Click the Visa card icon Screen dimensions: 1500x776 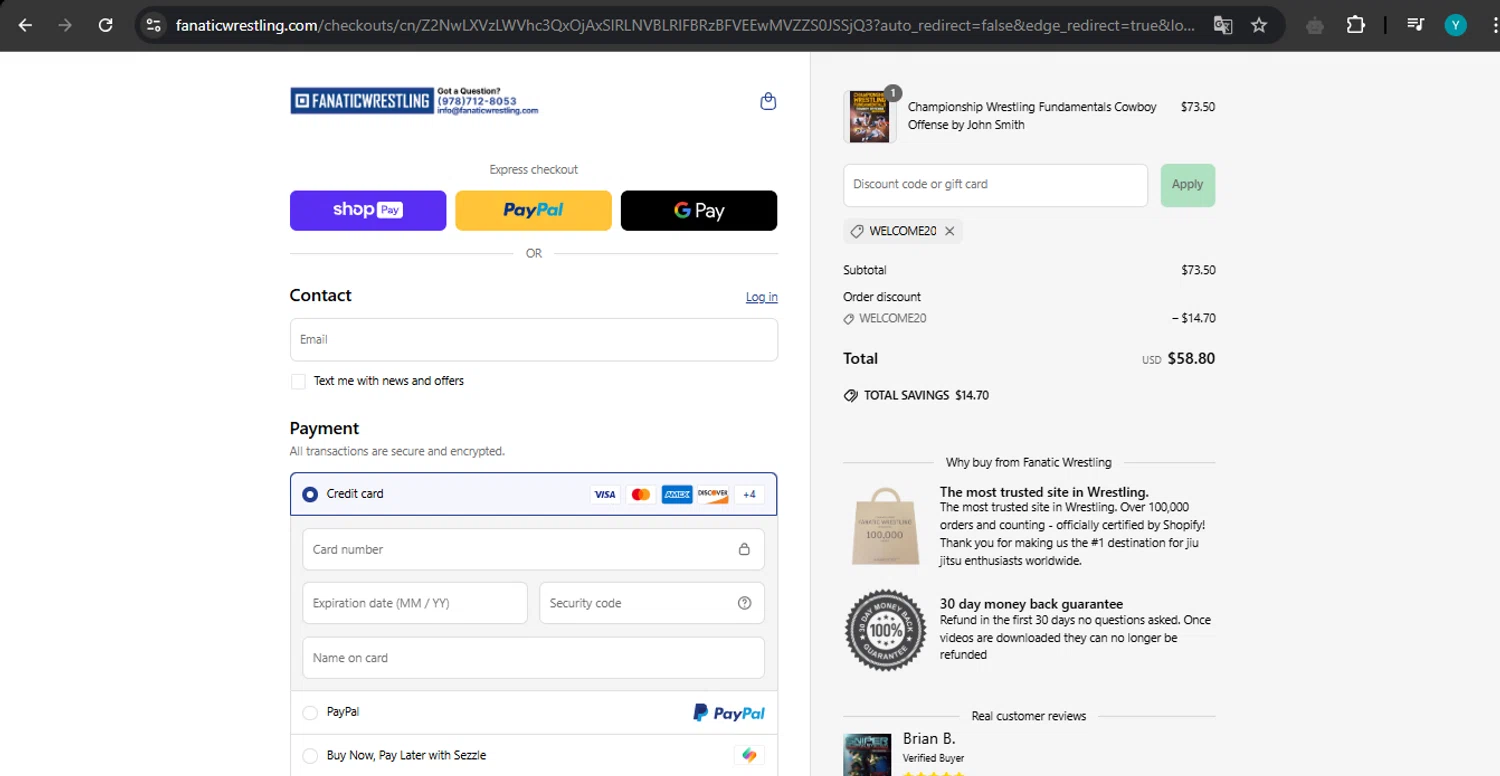[x=605, y=494]
